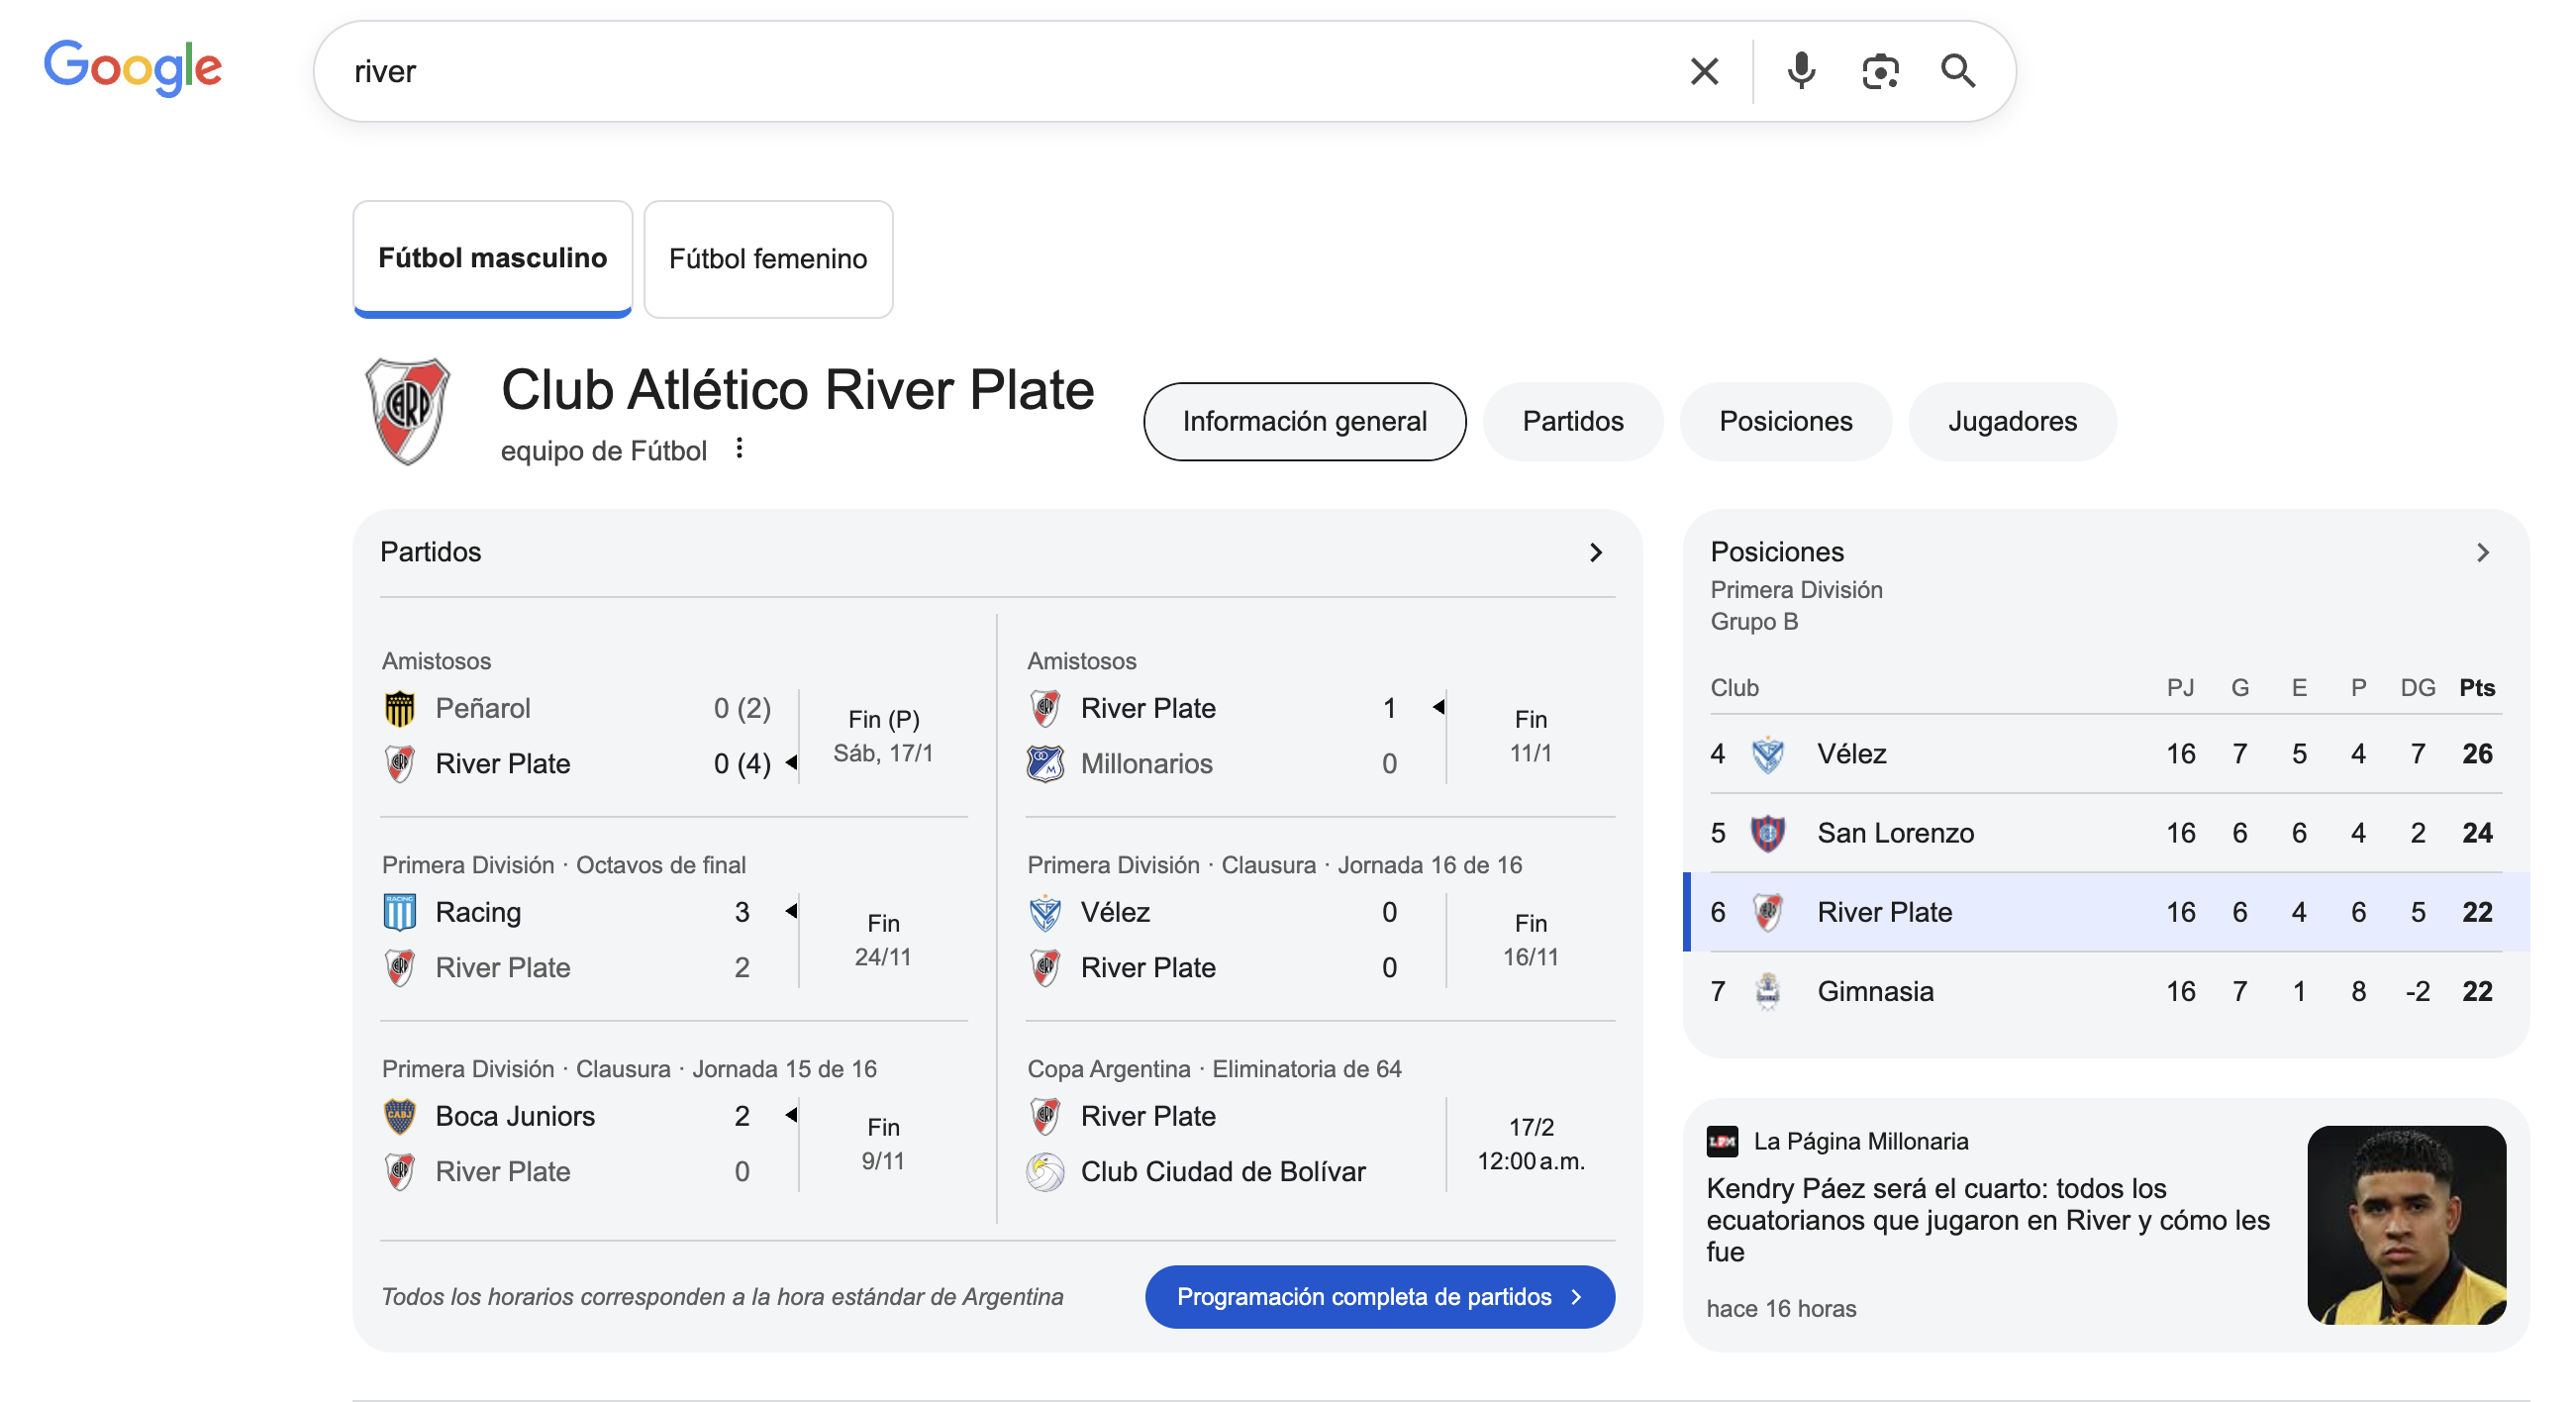Image resolution: width=2576 pixels, height=1402 pixels.
Task: Clear the search box with X icon
Action: coord(1704,71)
